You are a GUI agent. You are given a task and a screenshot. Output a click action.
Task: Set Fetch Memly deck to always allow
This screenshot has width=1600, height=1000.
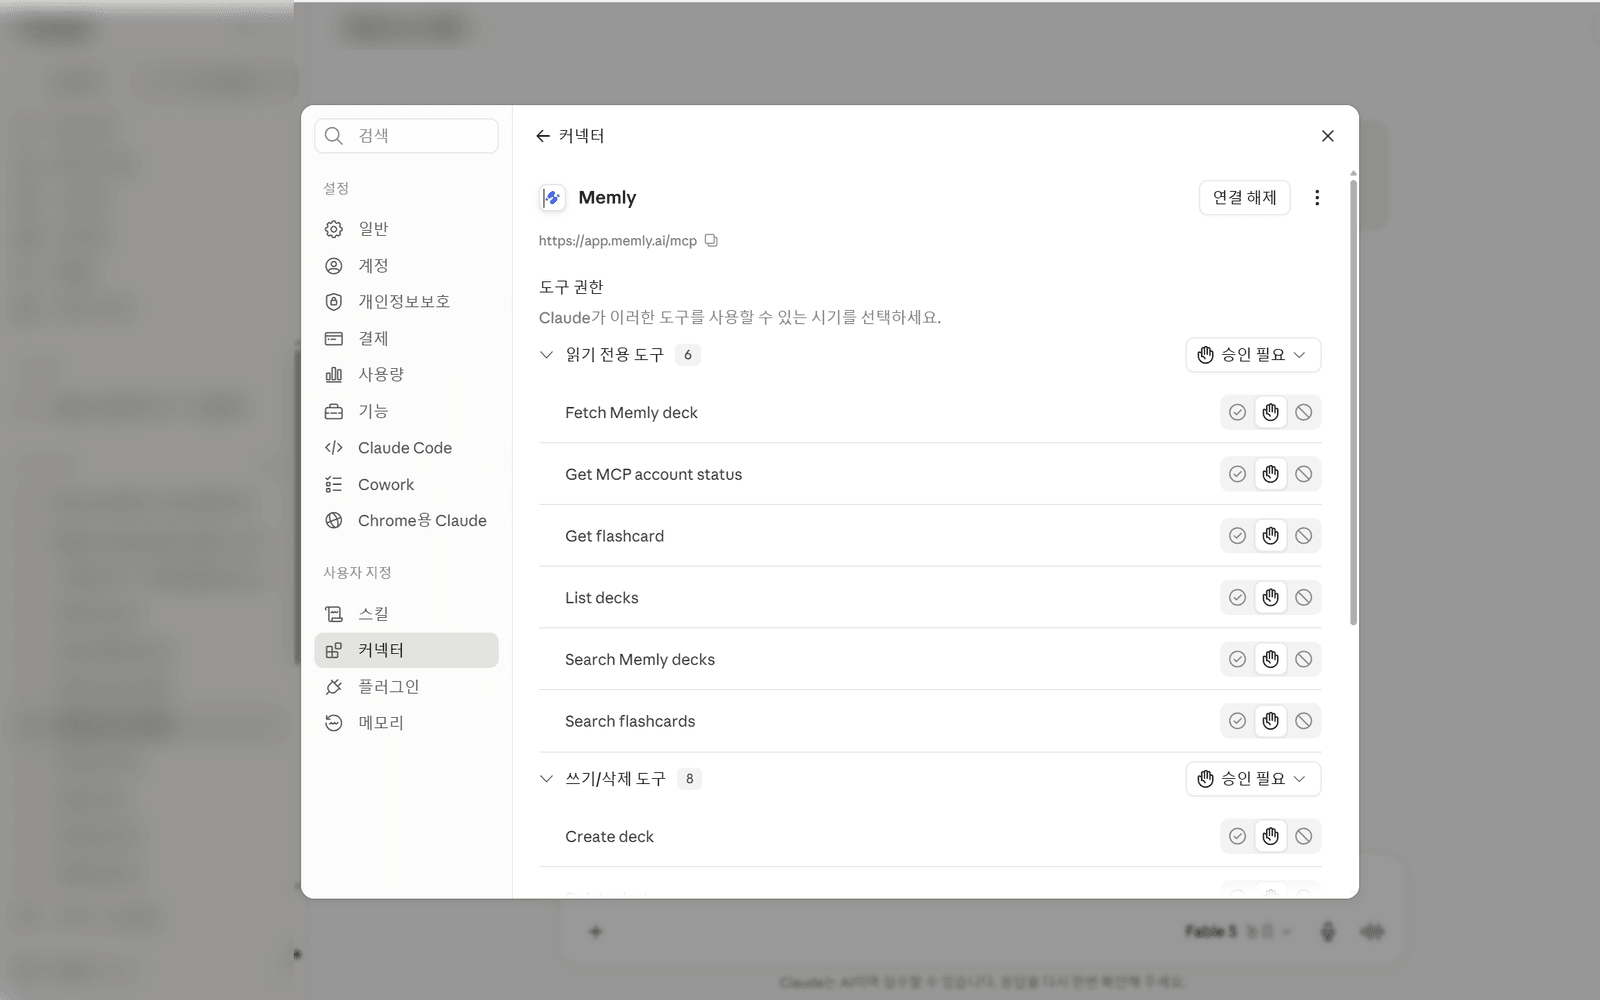[x=1237, y=413]
